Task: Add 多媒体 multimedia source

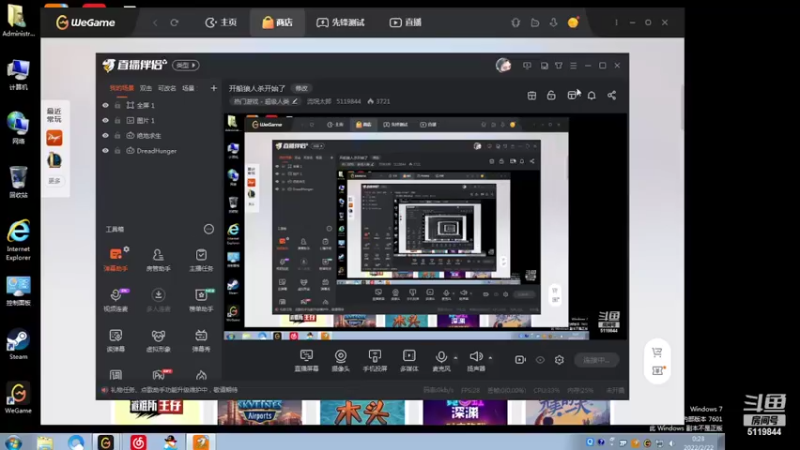Action: coord(409,360)
